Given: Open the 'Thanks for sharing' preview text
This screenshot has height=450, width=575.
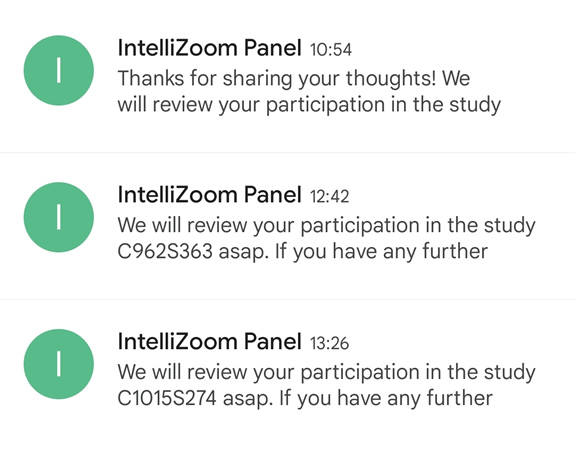Looking at the screenshot, I should (309, 91).
